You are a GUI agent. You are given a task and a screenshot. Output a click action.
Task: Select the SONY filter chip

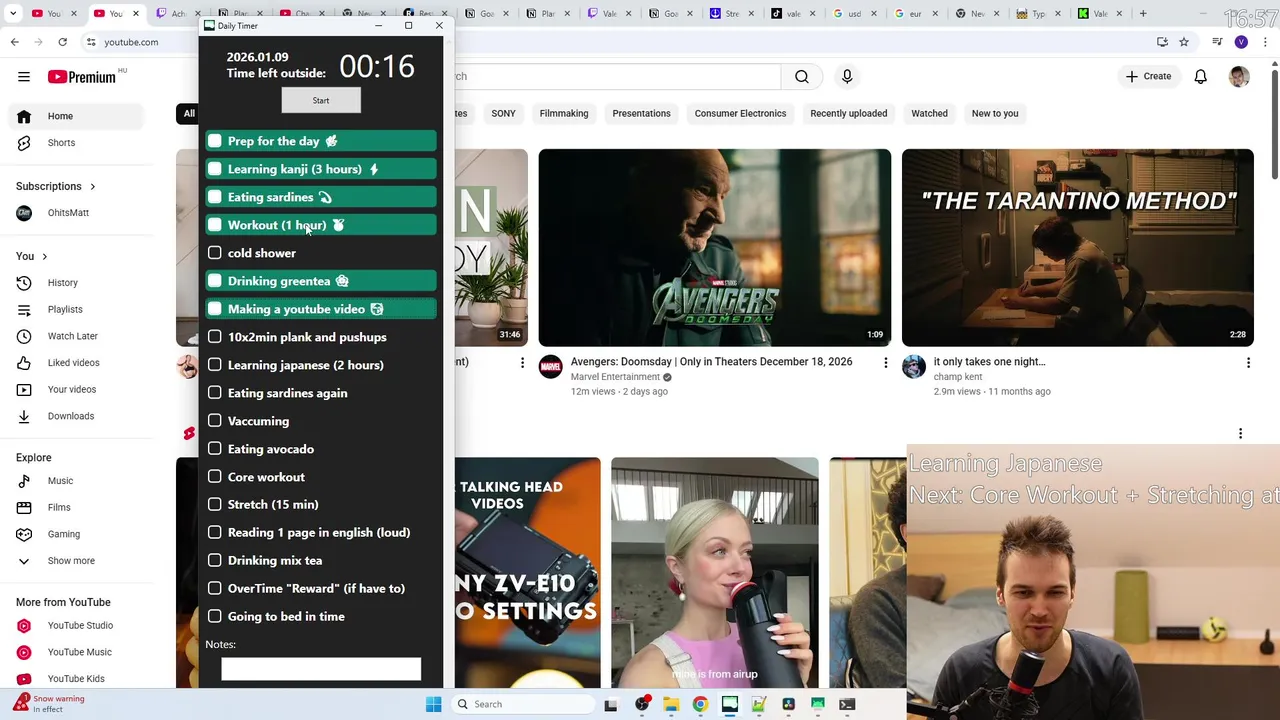click(503, 113)
